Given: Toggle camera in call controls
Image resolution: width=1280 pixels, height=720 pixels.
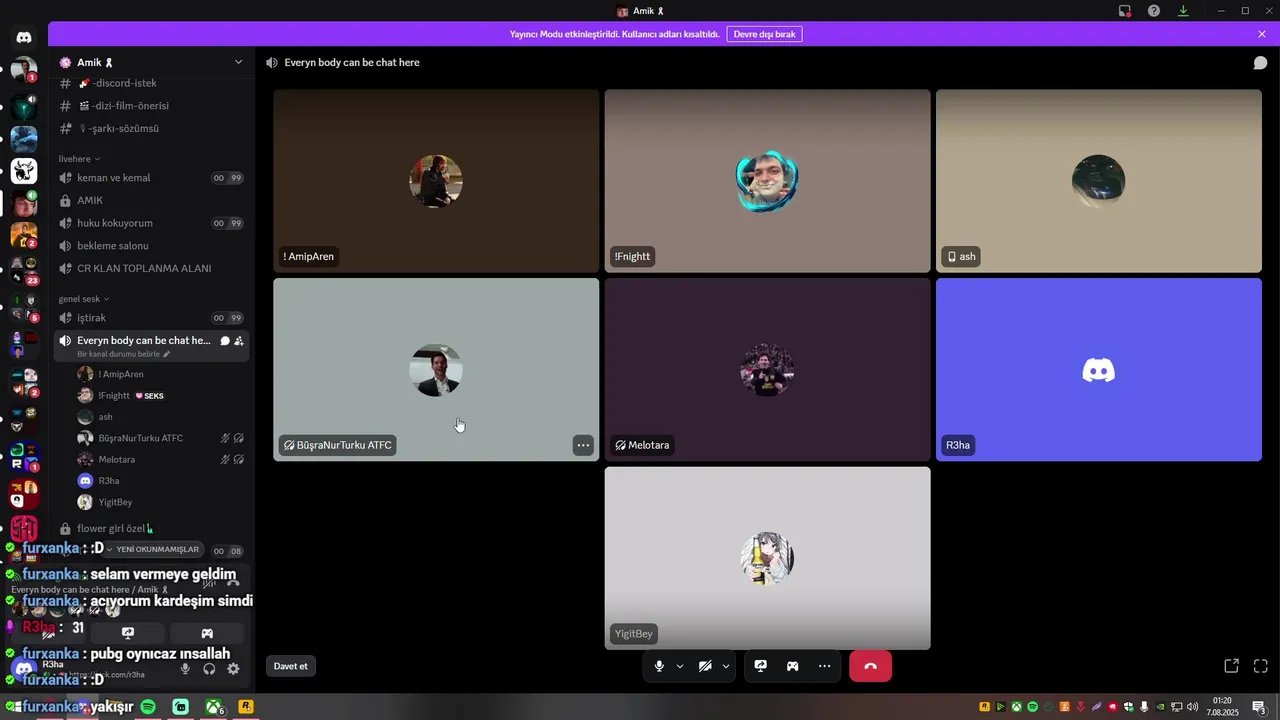Looking at the screenshot, I should (705, 666).
